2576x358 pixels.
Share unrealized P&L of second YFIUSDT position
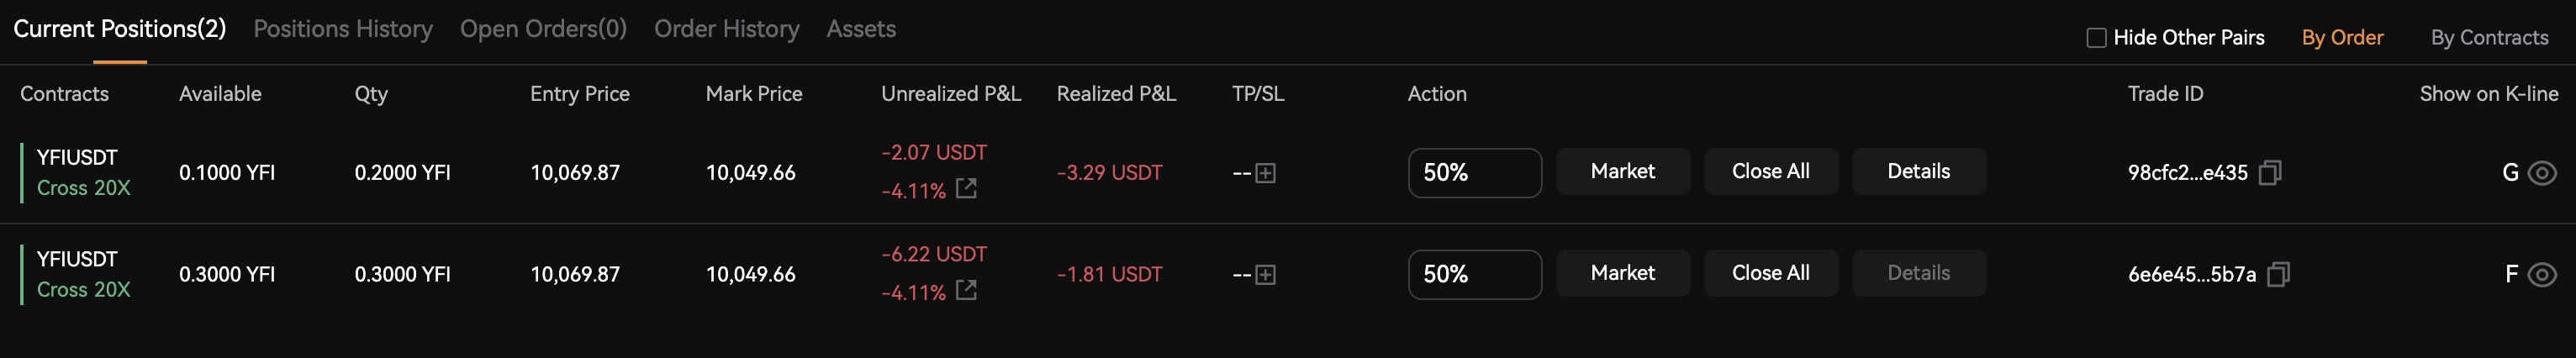tap(966, 290)
